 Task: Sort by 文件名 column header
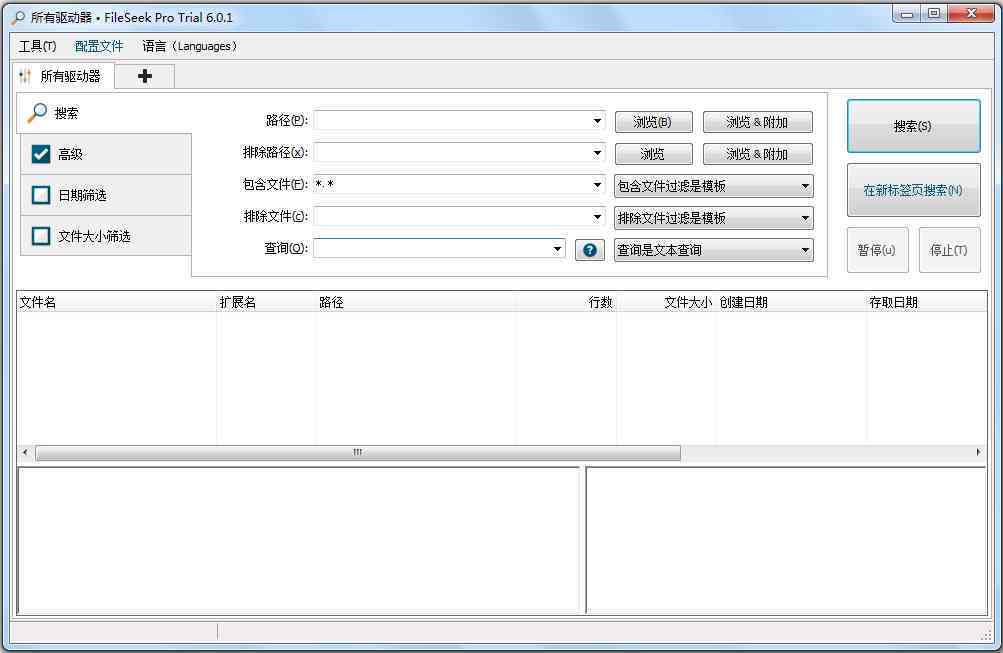pos(116,303)
